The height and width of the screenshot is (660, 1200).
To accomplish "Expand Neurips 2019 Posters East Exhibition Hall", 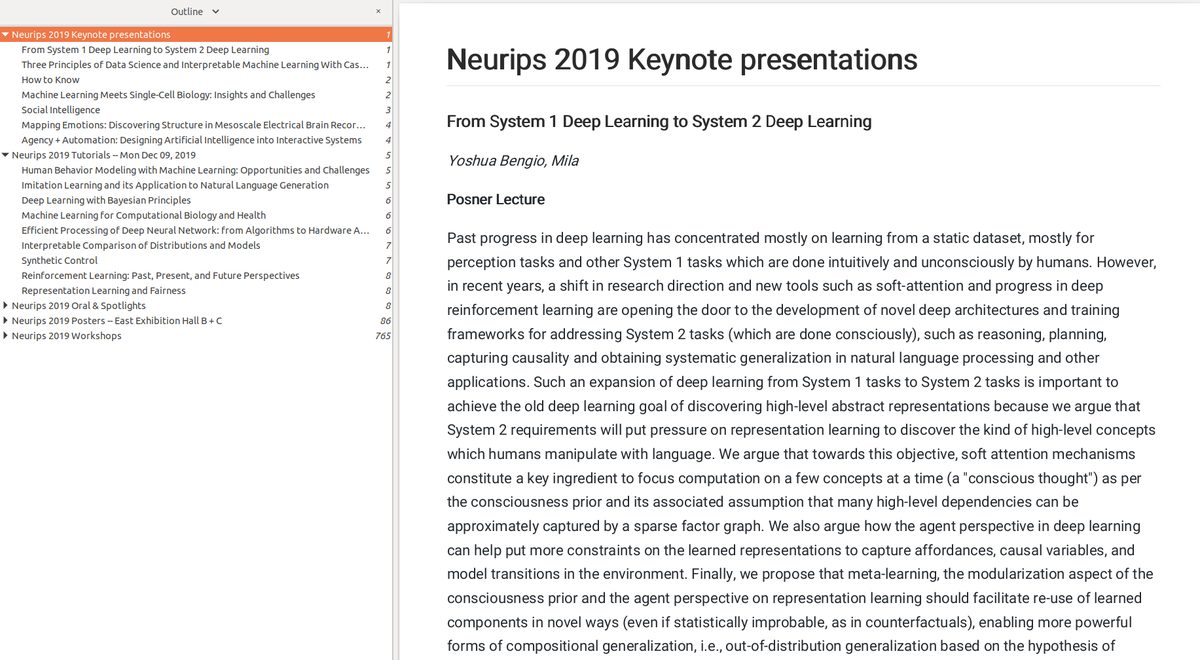I will [x=6, y=320].
